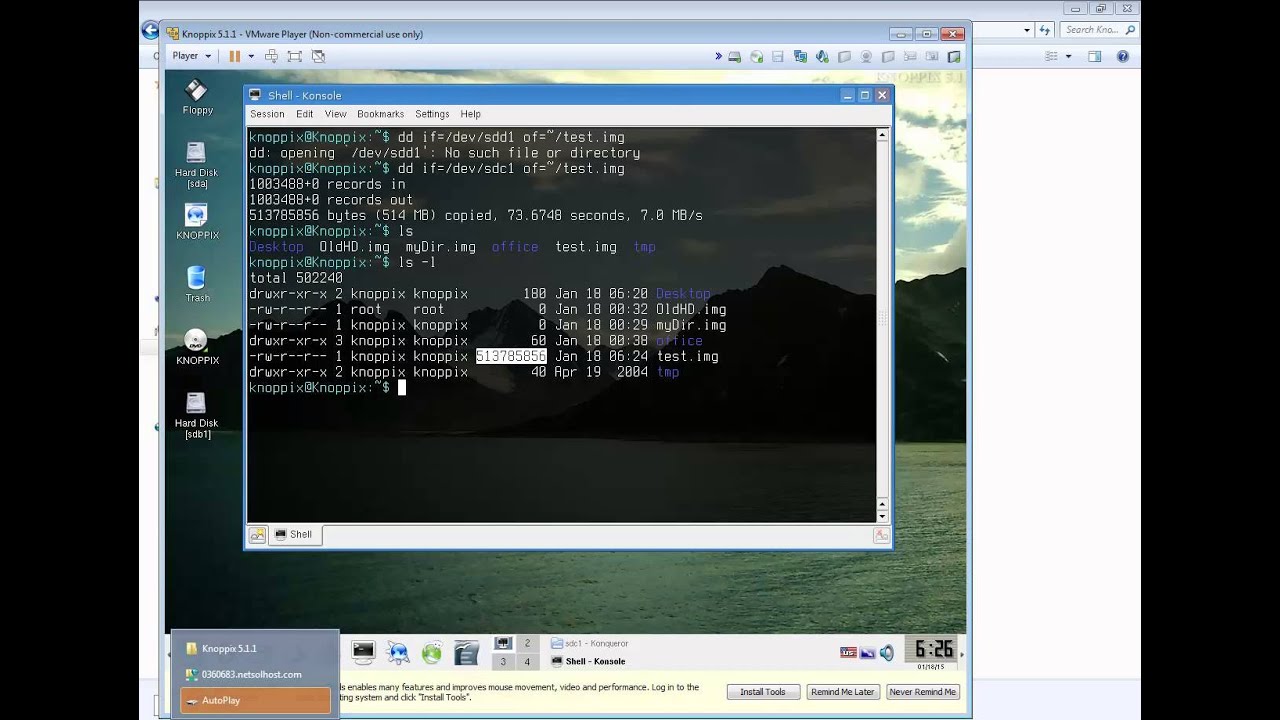The width and height of the screenshot is (1280, 720).
Task: Open the View menu in Konsole
Action: 335,114
